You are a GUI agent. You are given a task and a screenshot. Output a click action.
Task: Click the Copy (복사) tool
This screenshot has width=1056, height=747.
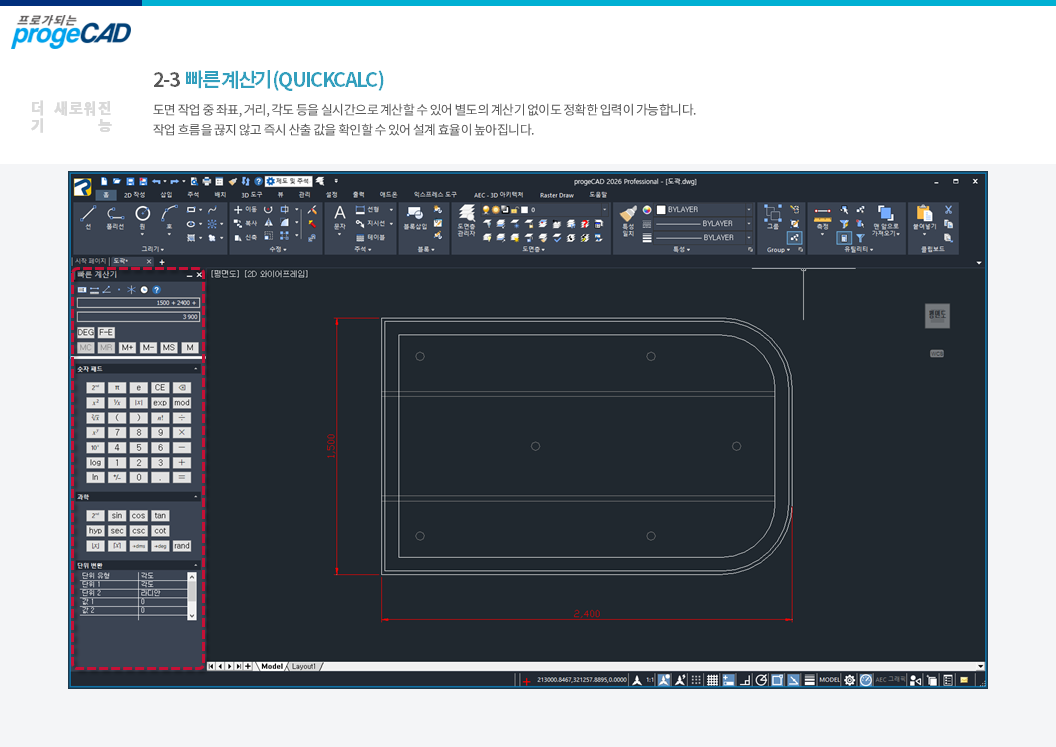click(x=245, y=223)
